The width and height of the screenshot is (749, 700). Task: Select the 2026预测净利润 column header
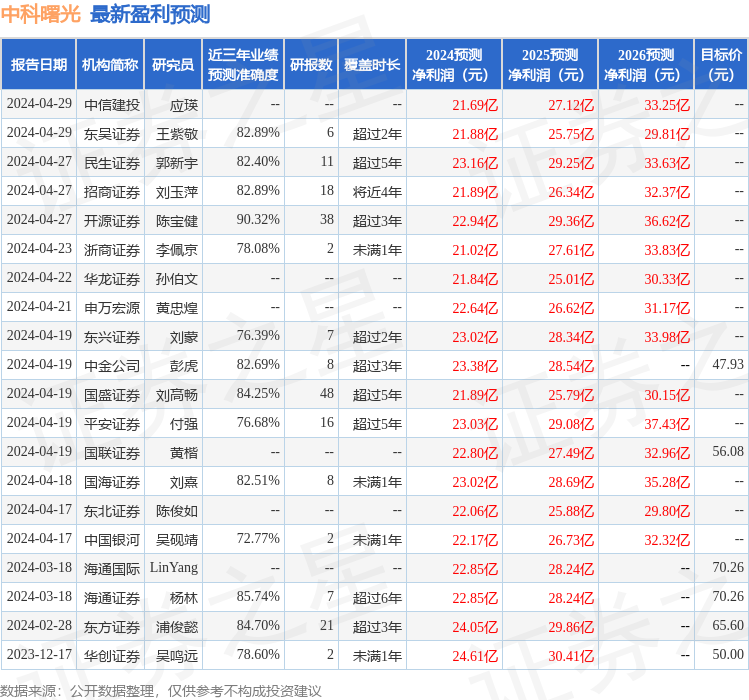[646, 65]
